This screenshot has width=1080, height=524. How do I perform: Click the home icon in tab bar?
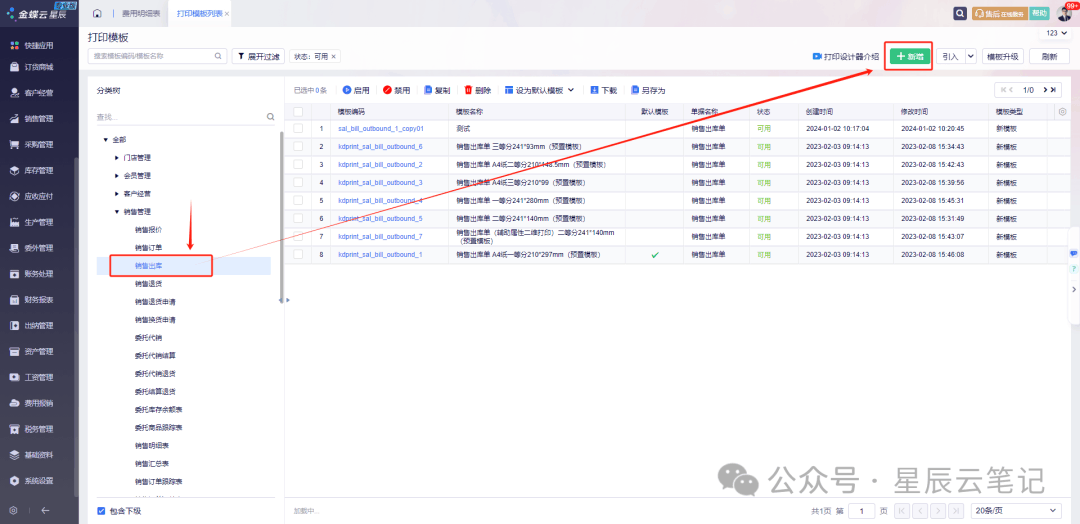[97, 14]
